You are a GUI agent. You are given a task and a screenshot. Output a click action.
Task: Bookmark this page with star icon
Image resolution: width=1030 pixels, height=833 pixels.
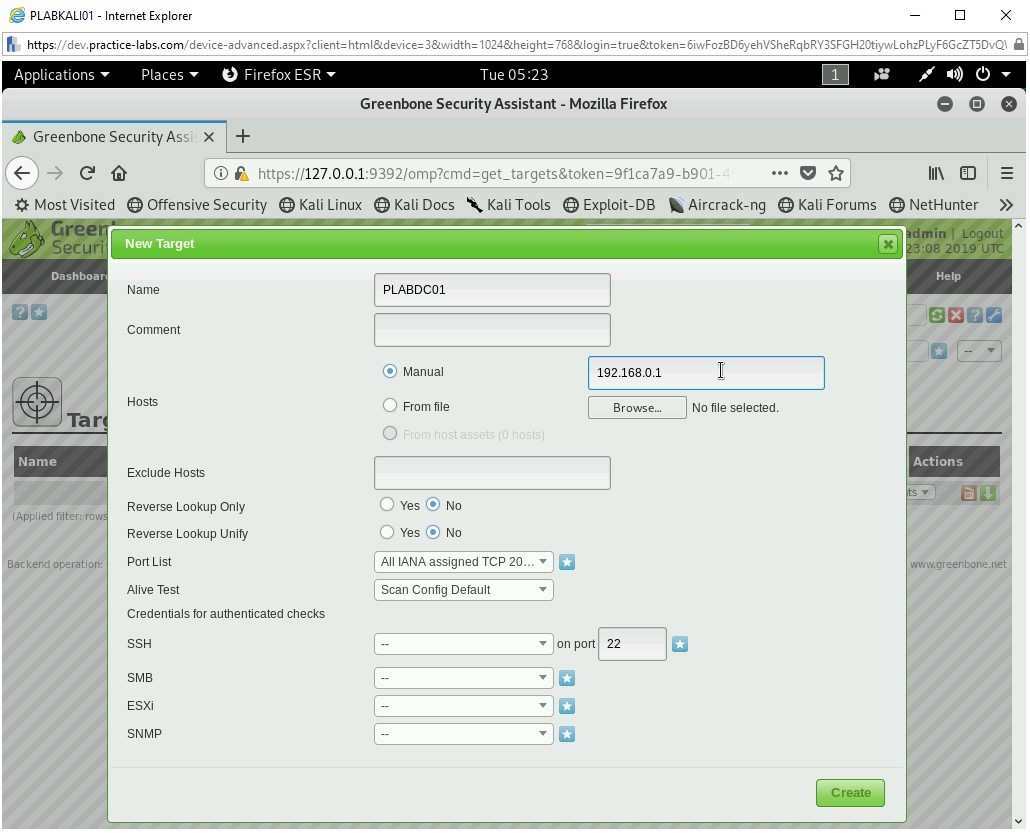pos(836,173)
